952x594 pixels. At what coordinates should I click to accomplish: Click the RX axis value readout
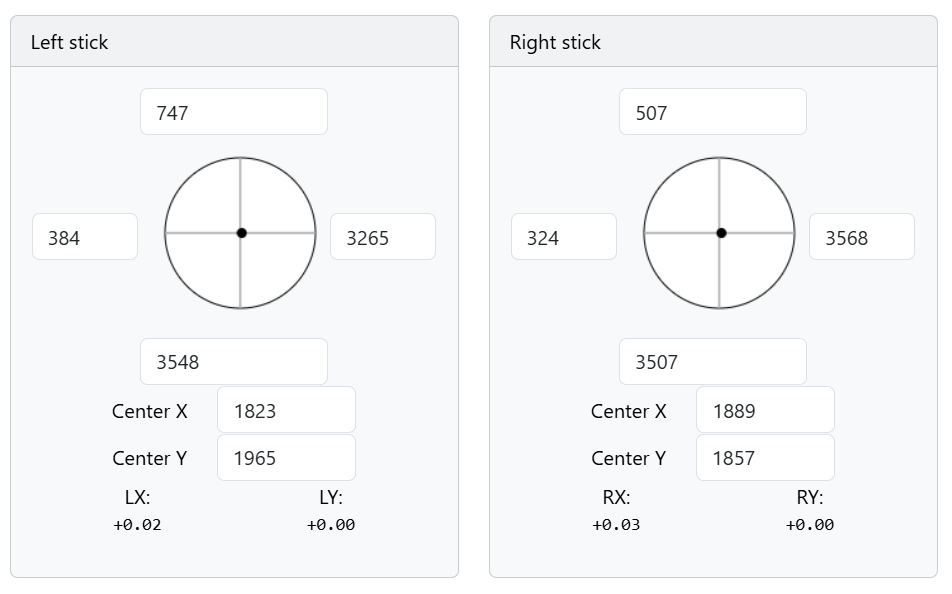click(616, 524)
